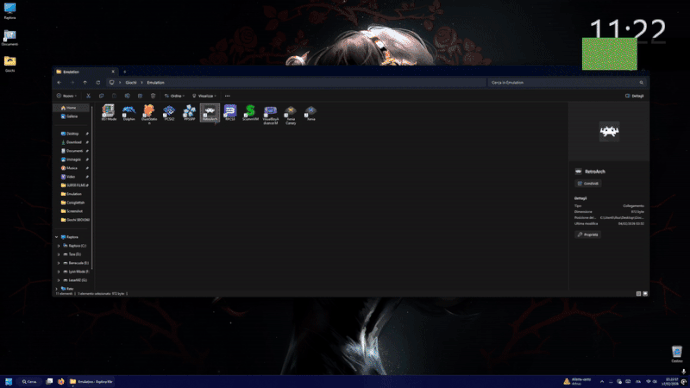The height and width of the screenshot is (388, 690).
Task: Open the three-dots more options menu
Action: [228, 95]
